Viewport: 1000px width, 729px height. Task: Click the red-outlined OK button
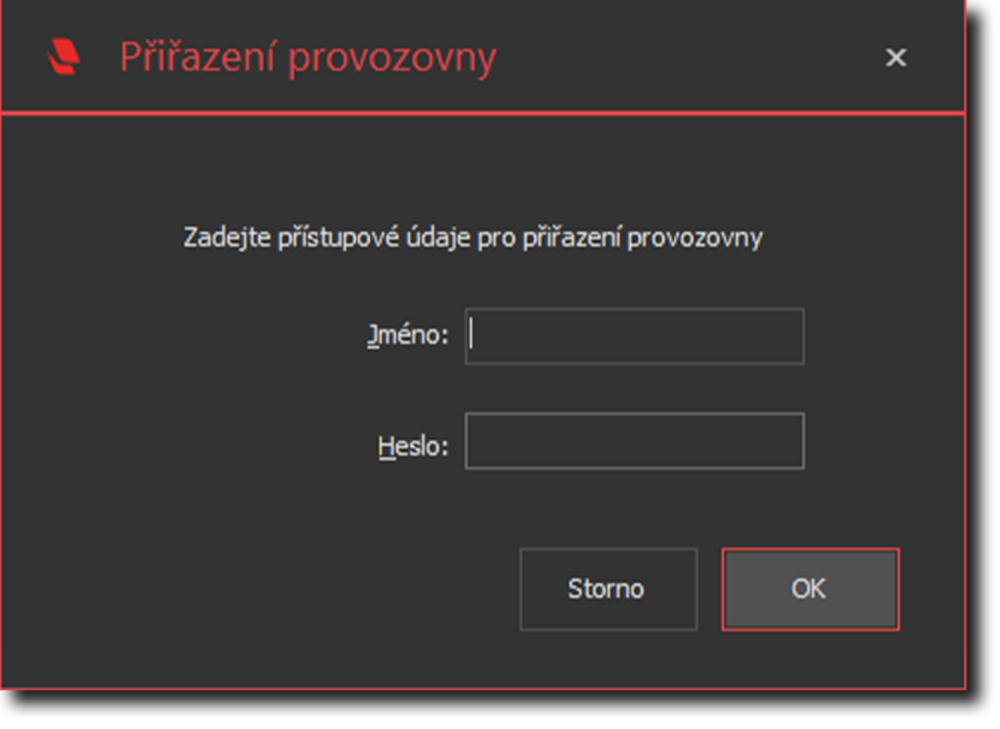810,589
